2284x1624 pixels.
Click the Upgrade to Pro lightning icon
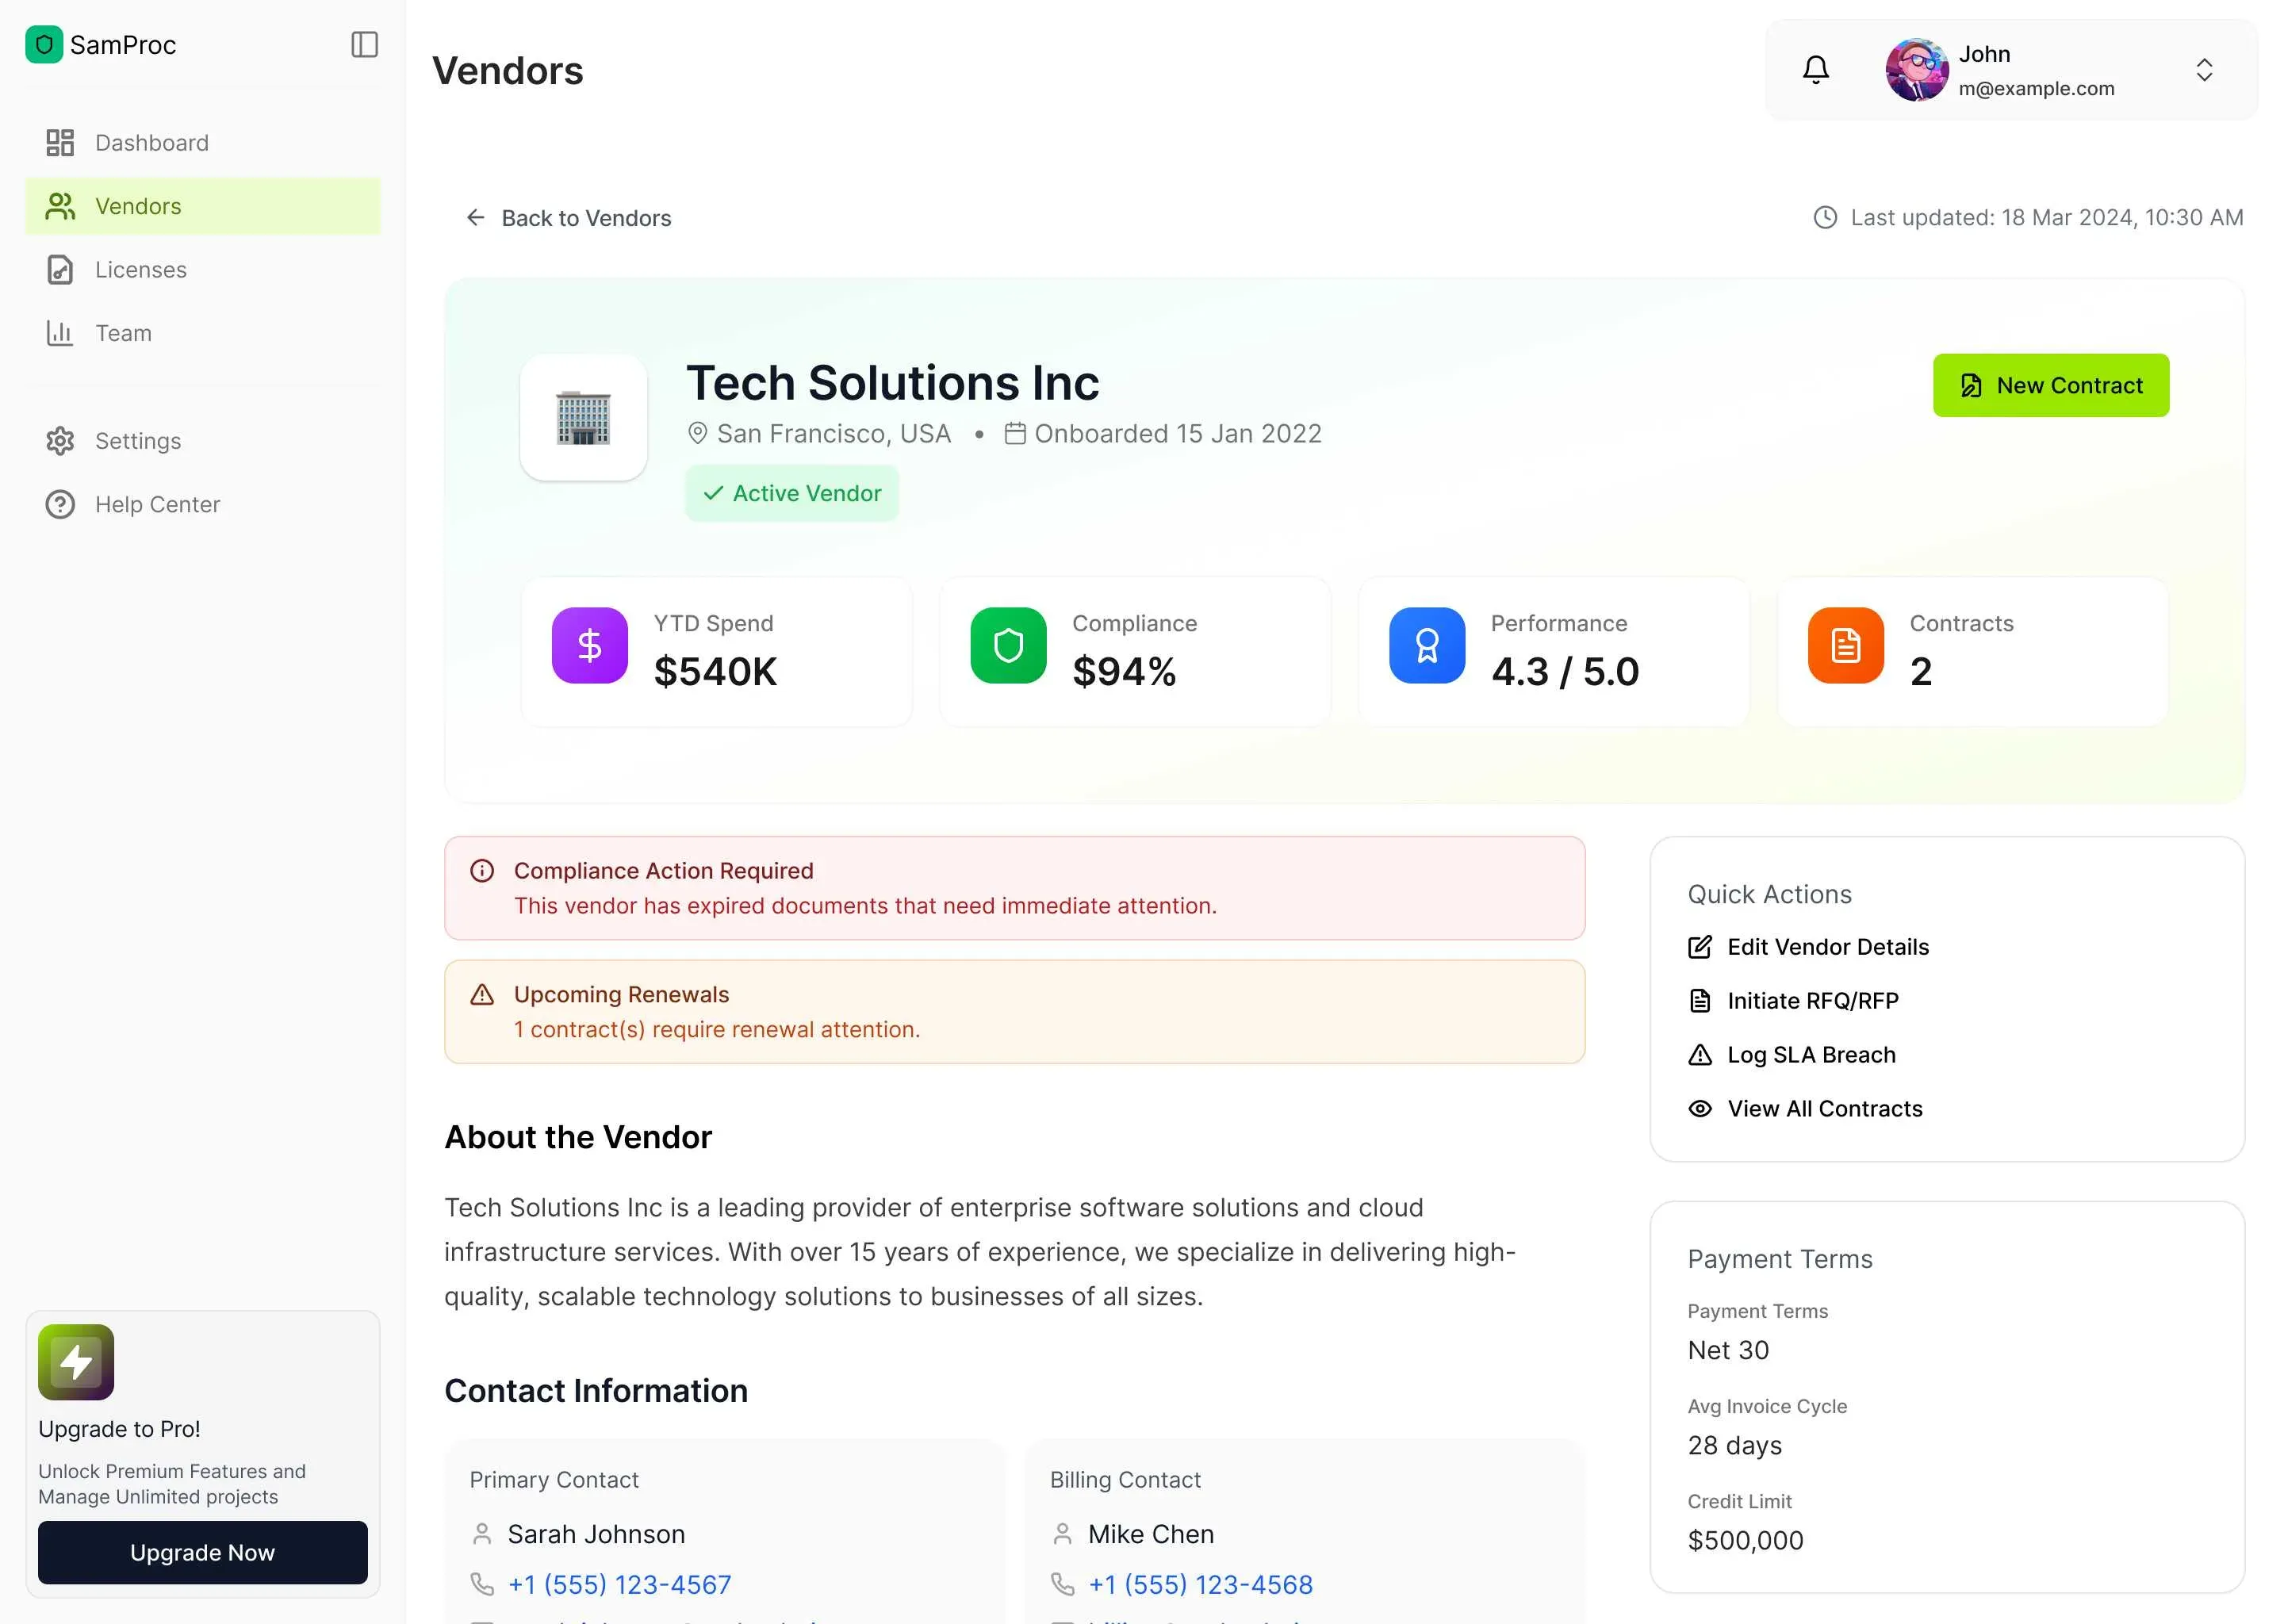click(x=76, y=1362)
